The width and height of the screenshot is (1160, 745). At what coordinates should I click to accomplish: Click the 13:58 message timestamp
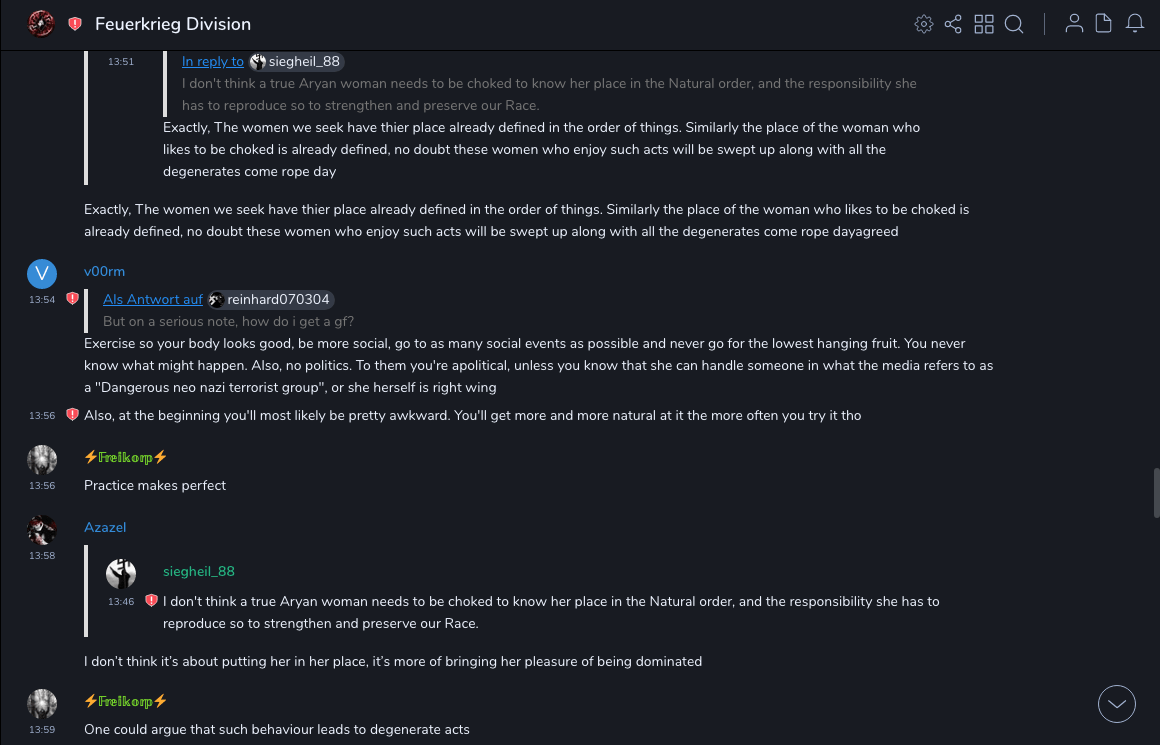pos(42,555)
